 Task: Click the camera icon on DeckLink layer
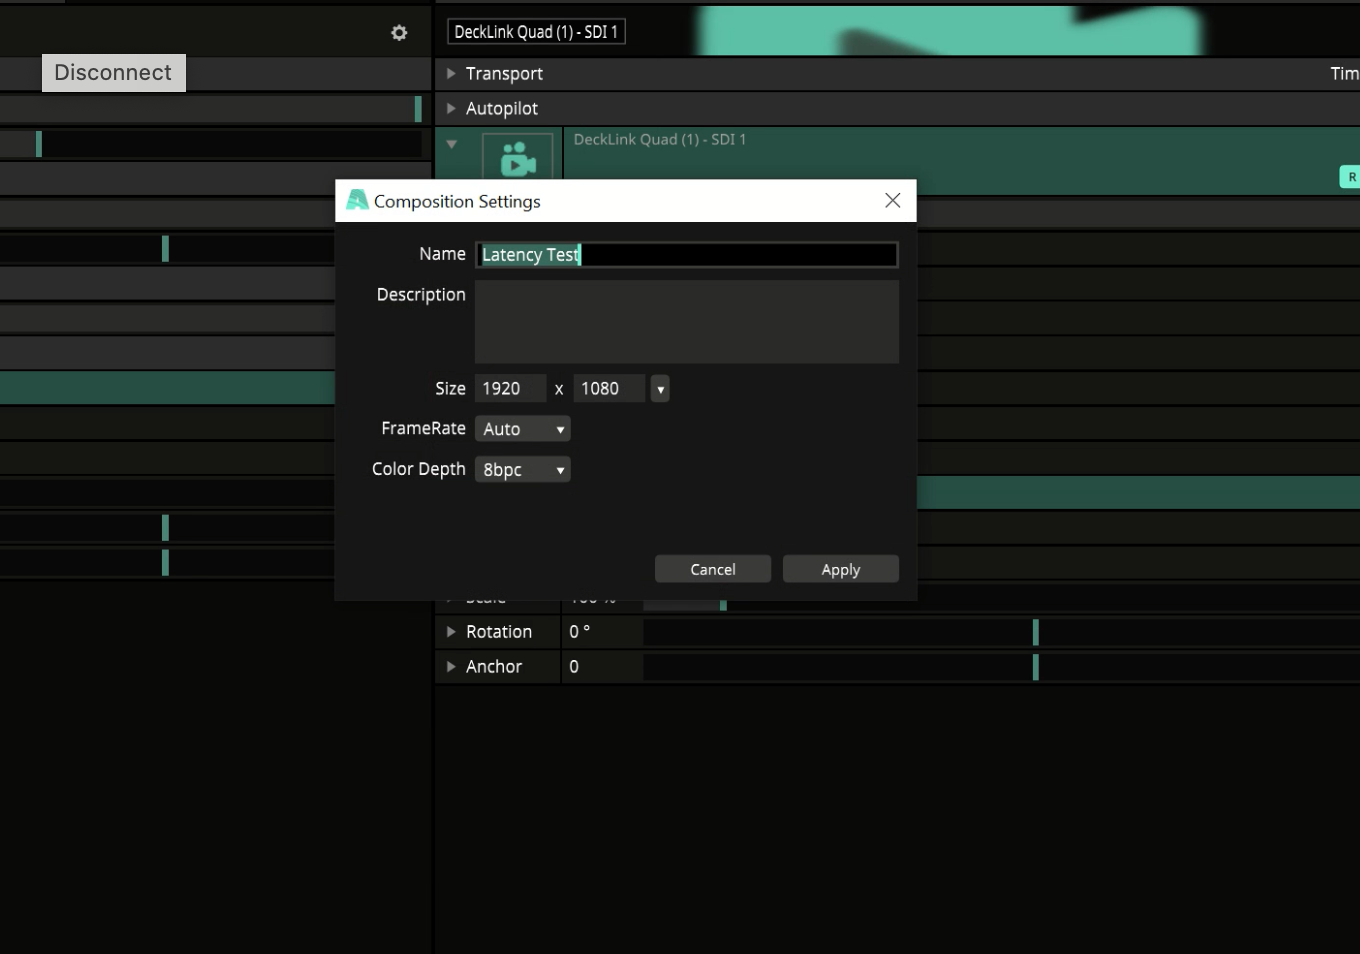click(x=517, y=158)
